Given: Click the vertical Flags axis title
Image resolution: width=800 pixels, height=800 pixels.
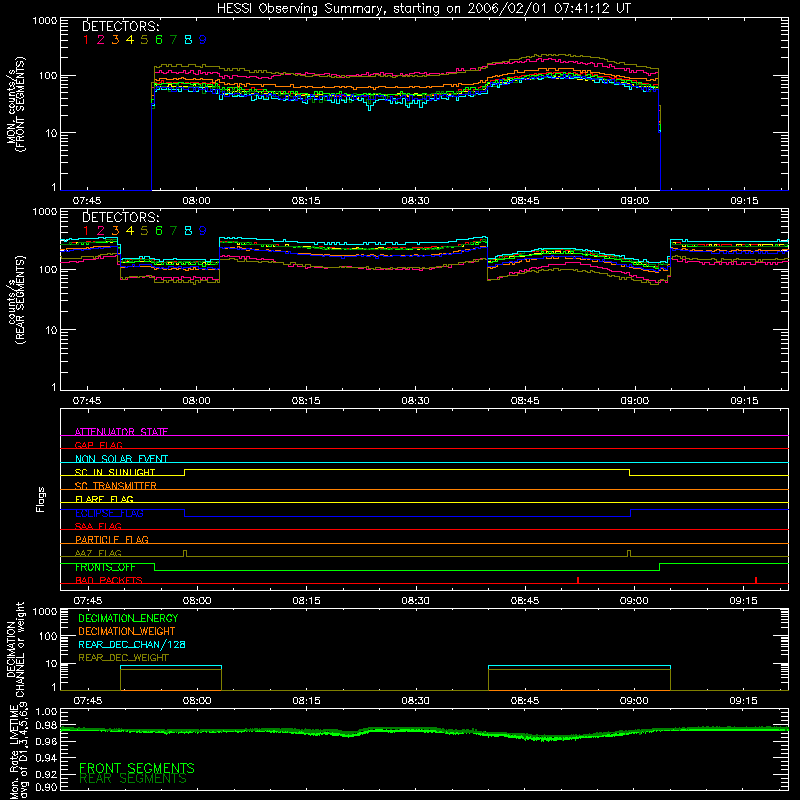Looking at the screenshot, I should [40, 499].
